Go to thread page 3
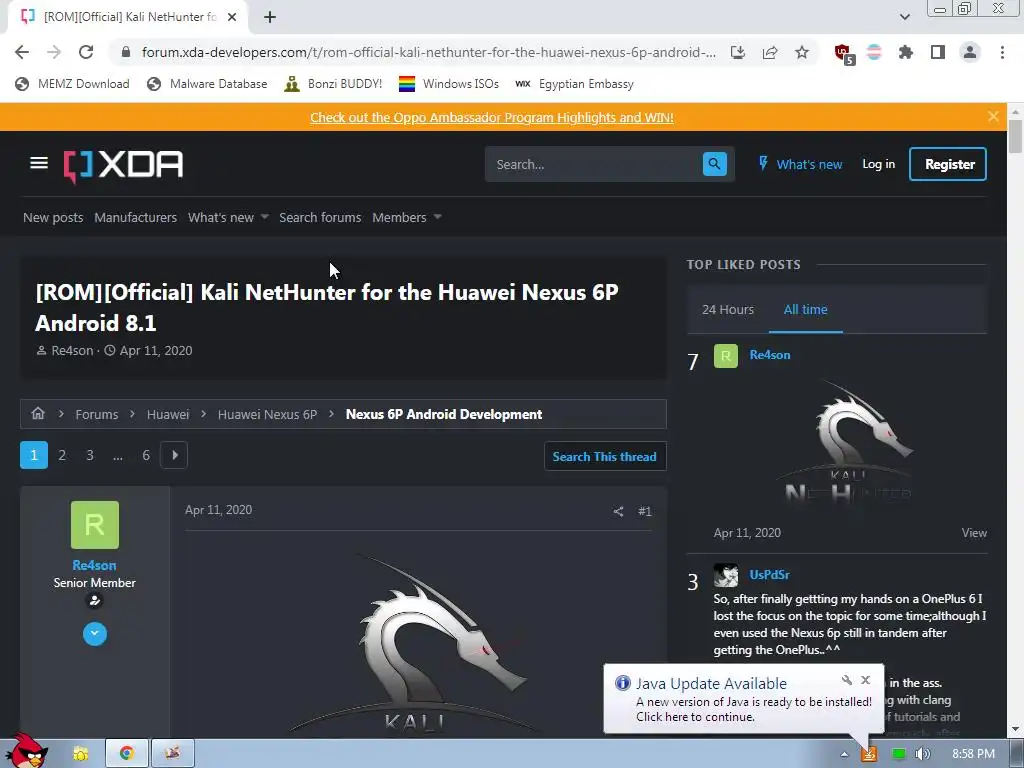 [x=90, y=455]
